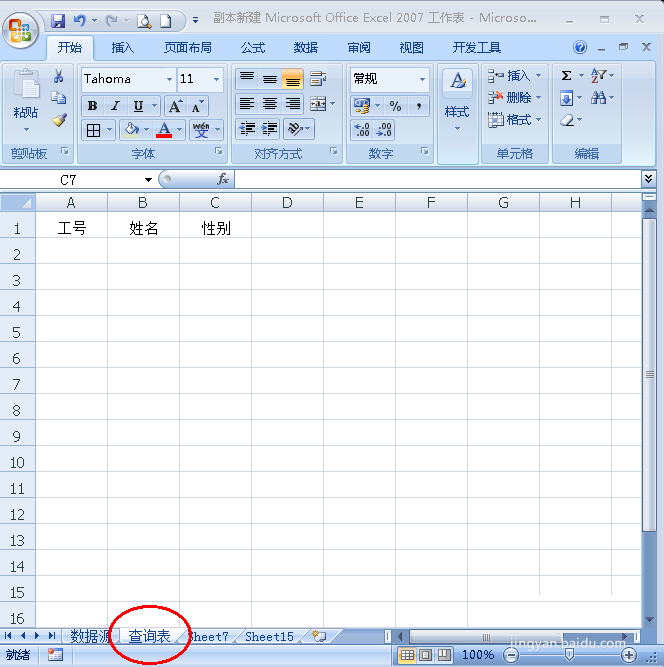Toggle bold formatting
The width and height of the screenshot is (664, 667).
click(x=92, y=106)
